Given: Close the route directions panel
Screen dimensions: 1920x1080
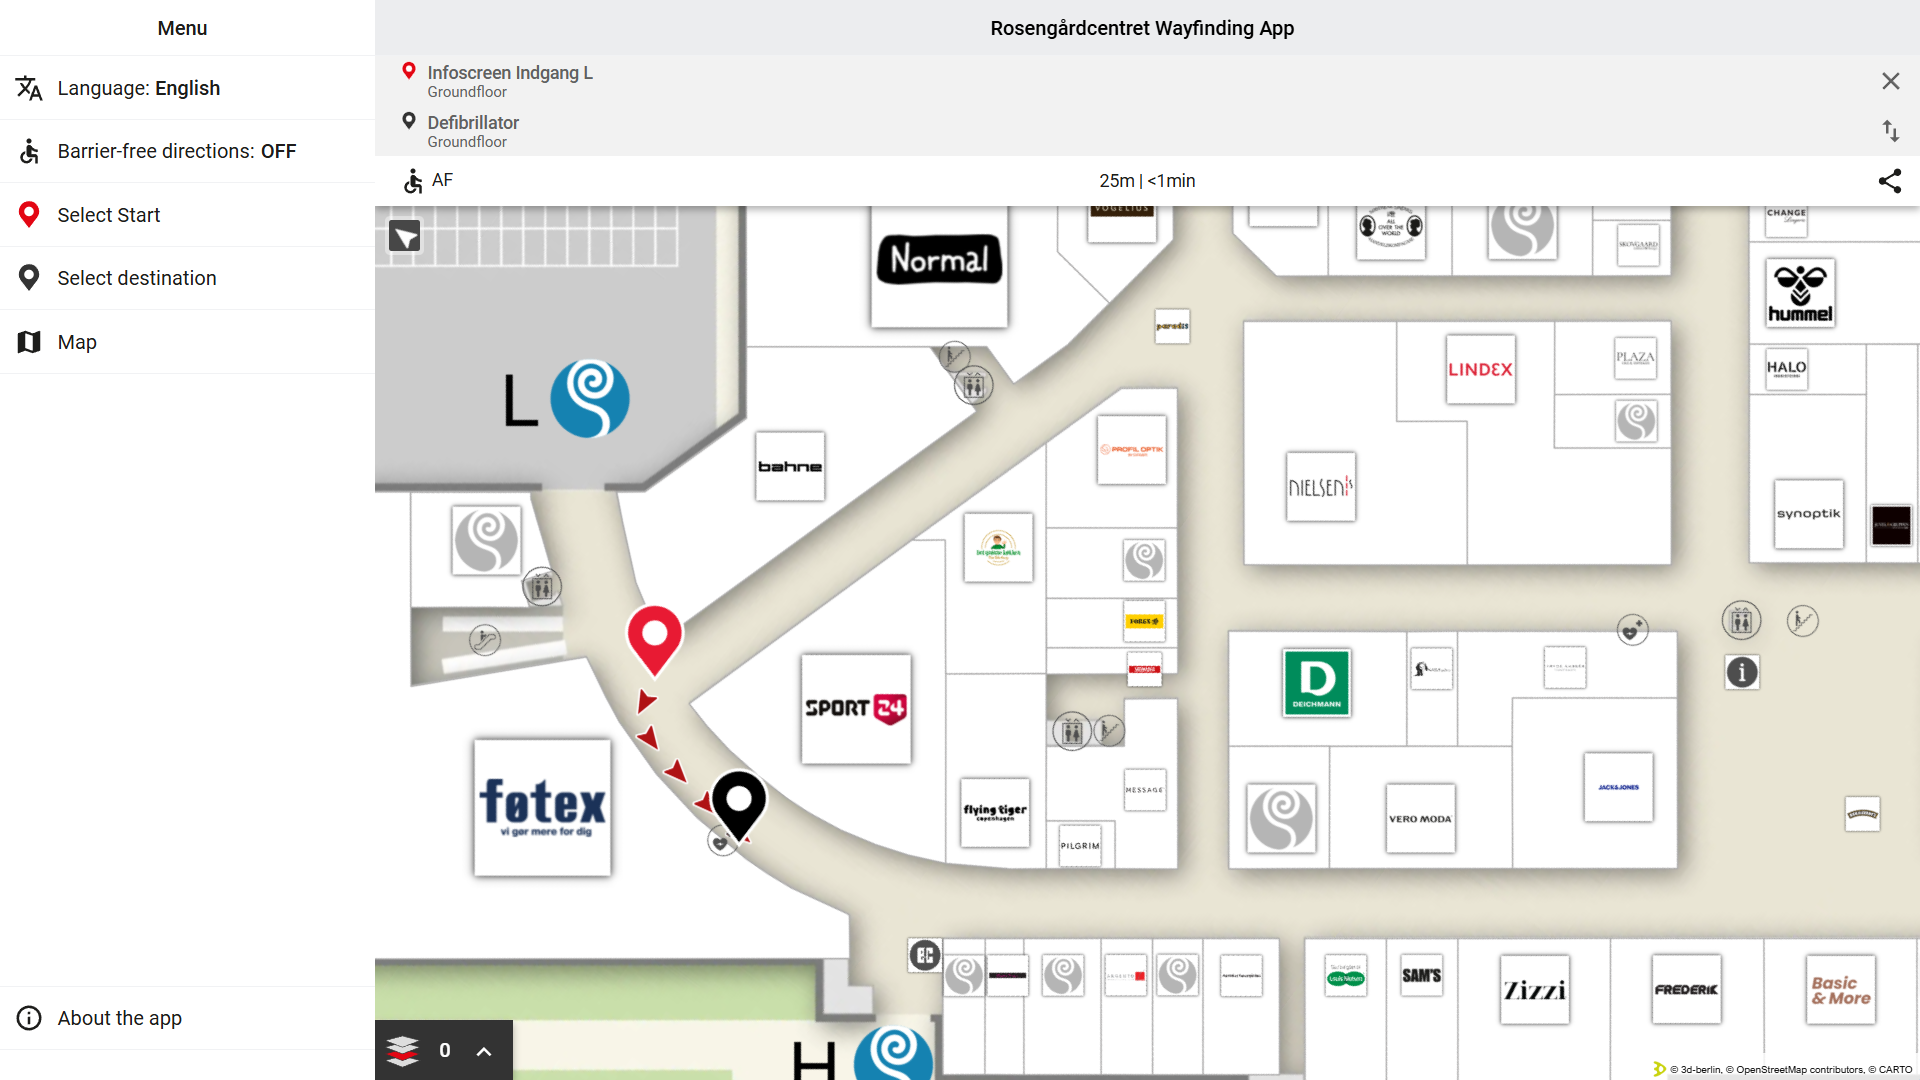Looking at the screenshot, I should coord(1890,81).
